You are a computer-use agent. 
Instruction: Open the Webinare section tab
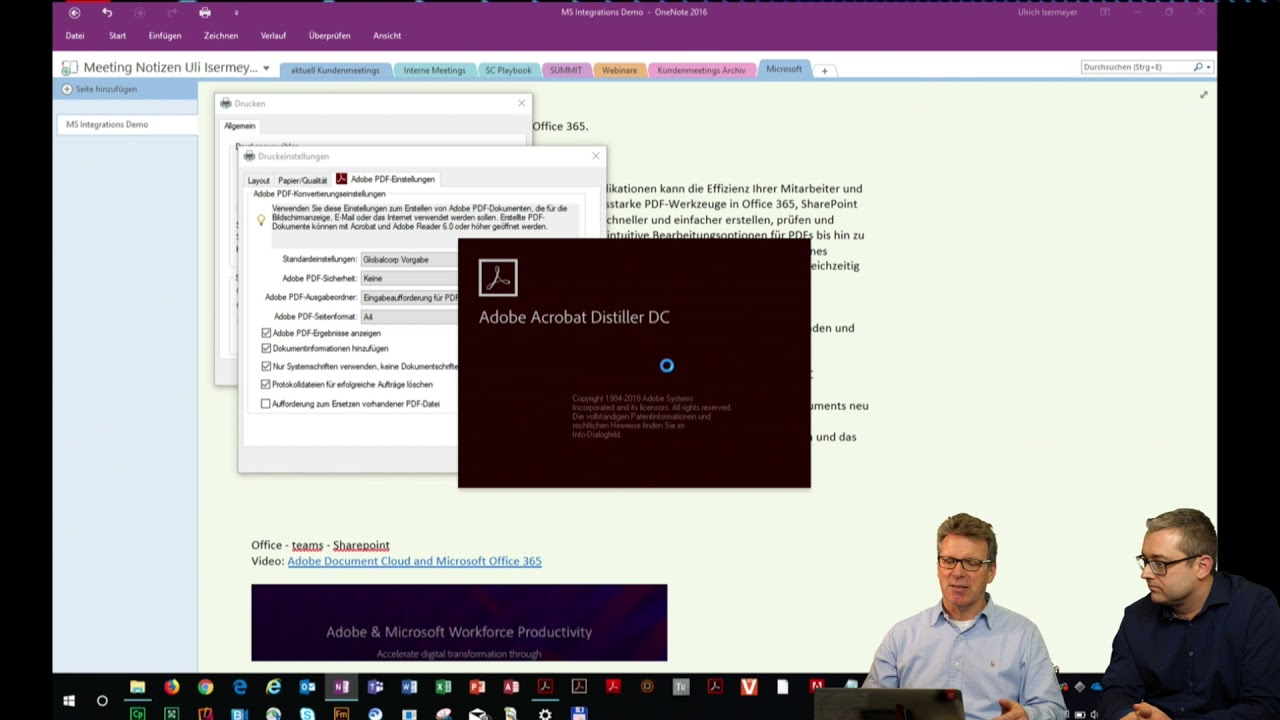(619, 70)
